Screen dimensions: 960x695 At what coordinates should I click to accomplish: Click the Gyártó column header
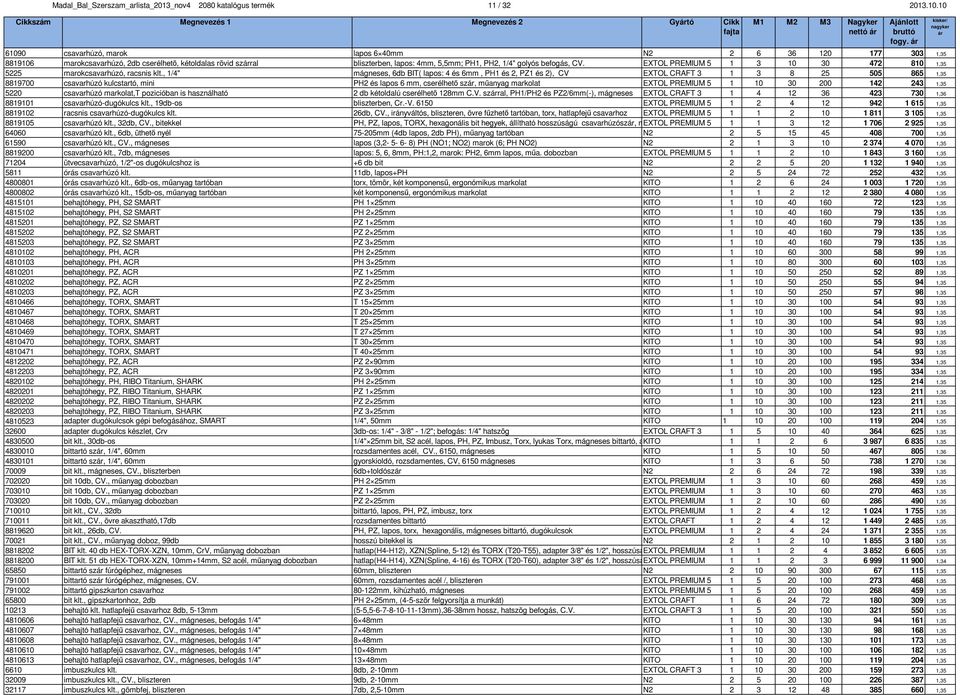(x=681, y=32)
